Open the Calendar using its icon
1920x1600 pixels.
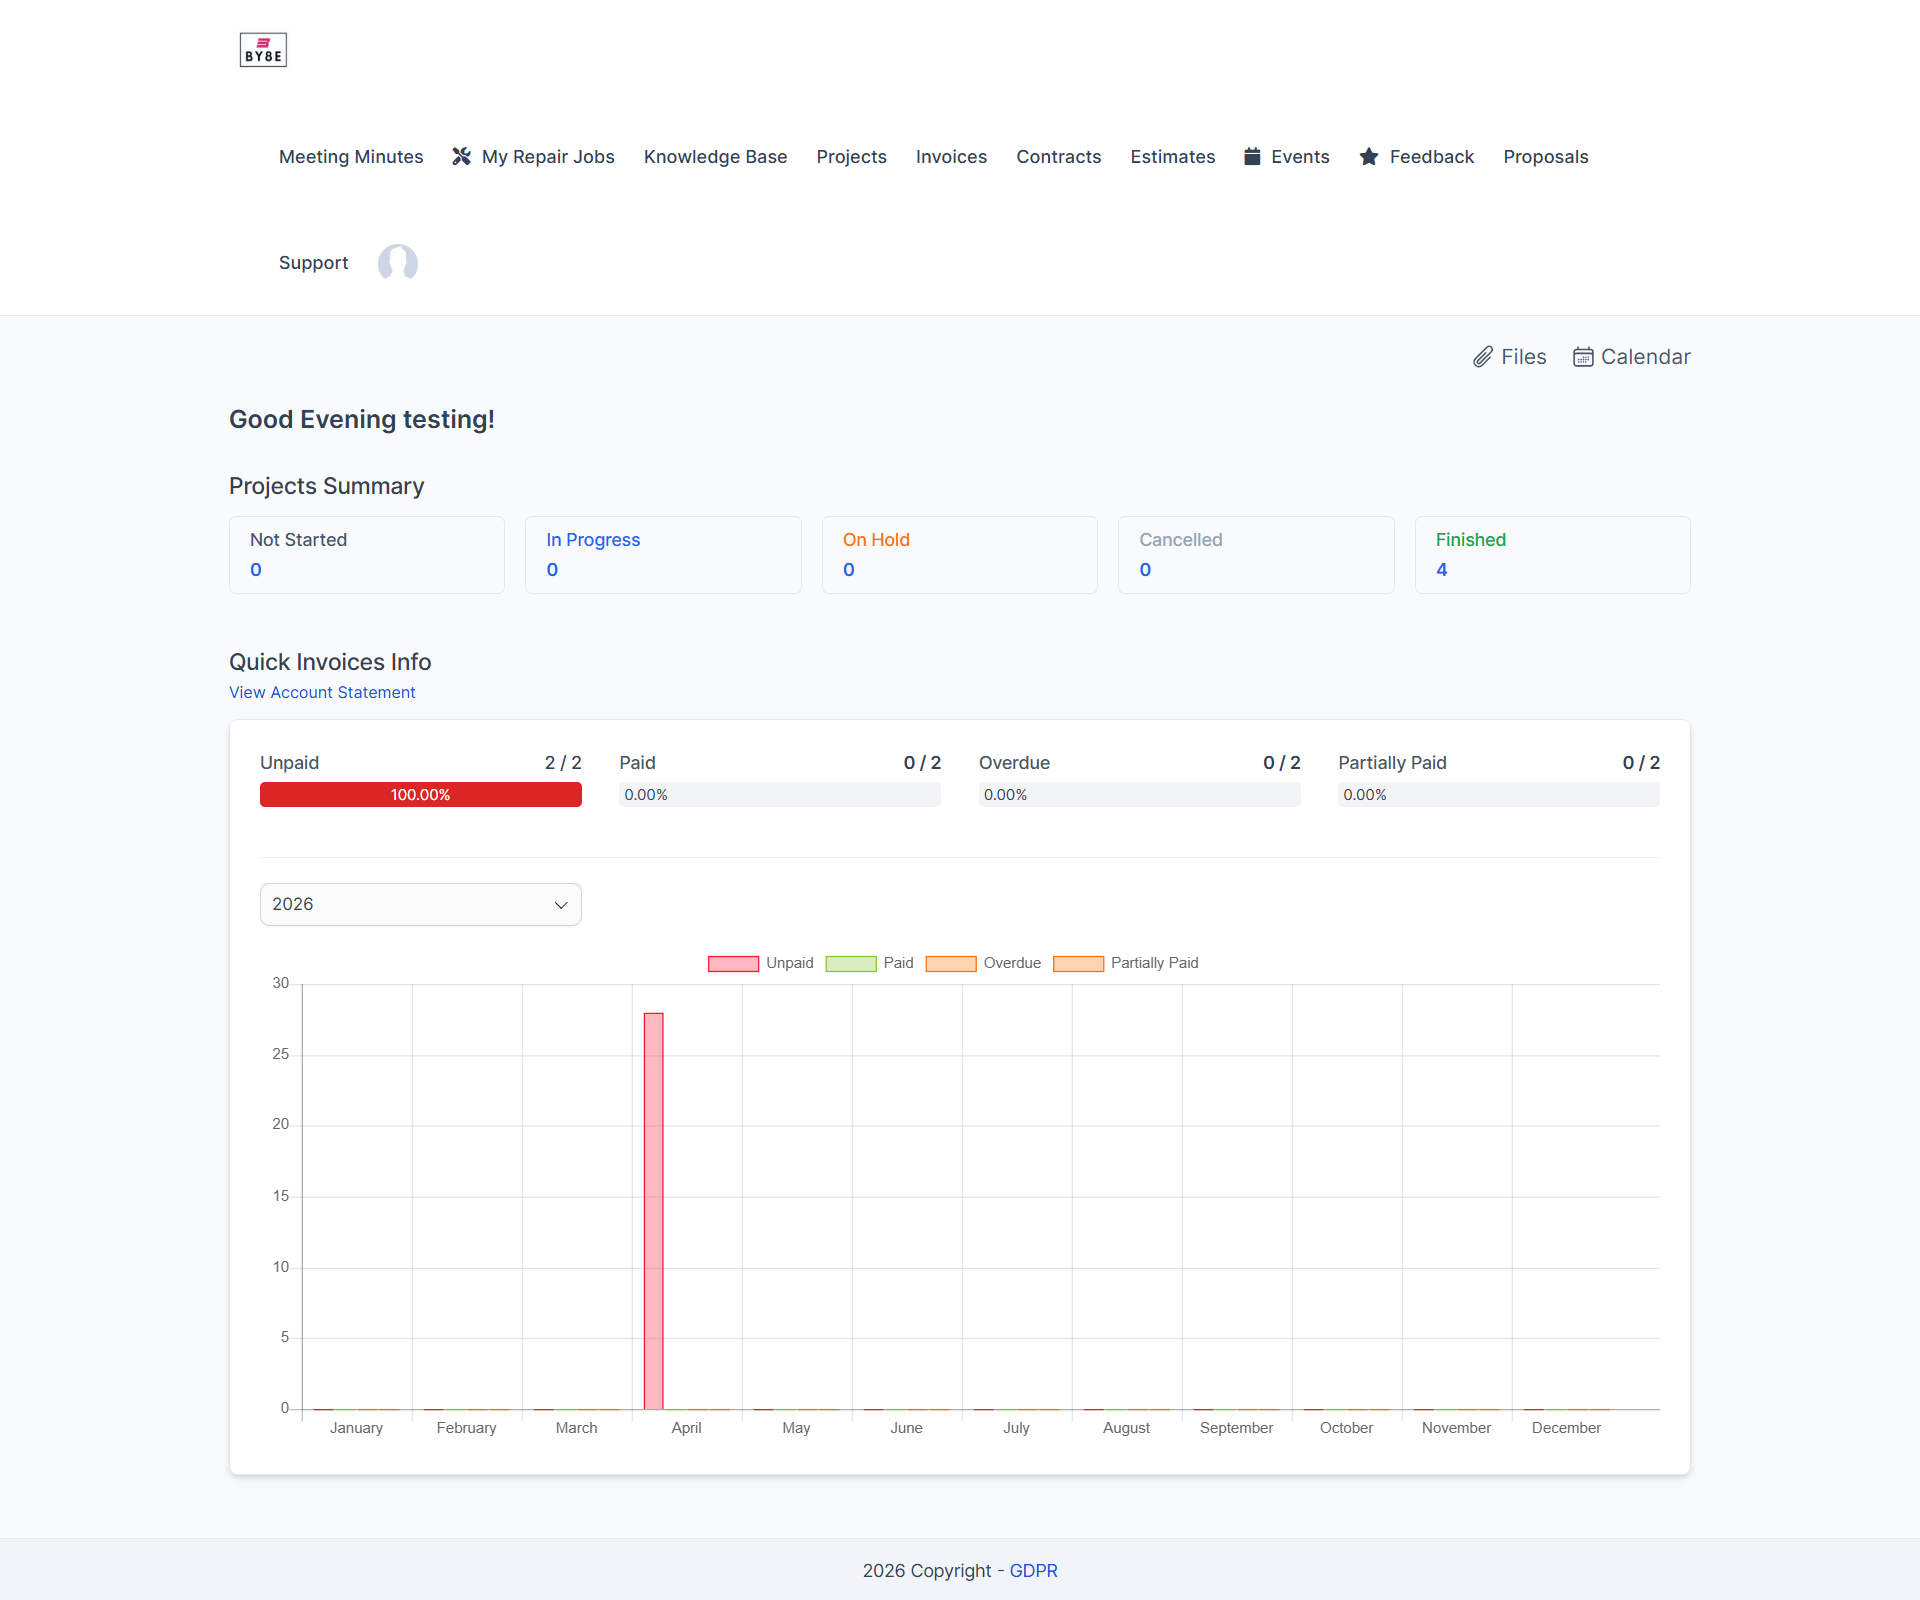tap(1584, 356)
